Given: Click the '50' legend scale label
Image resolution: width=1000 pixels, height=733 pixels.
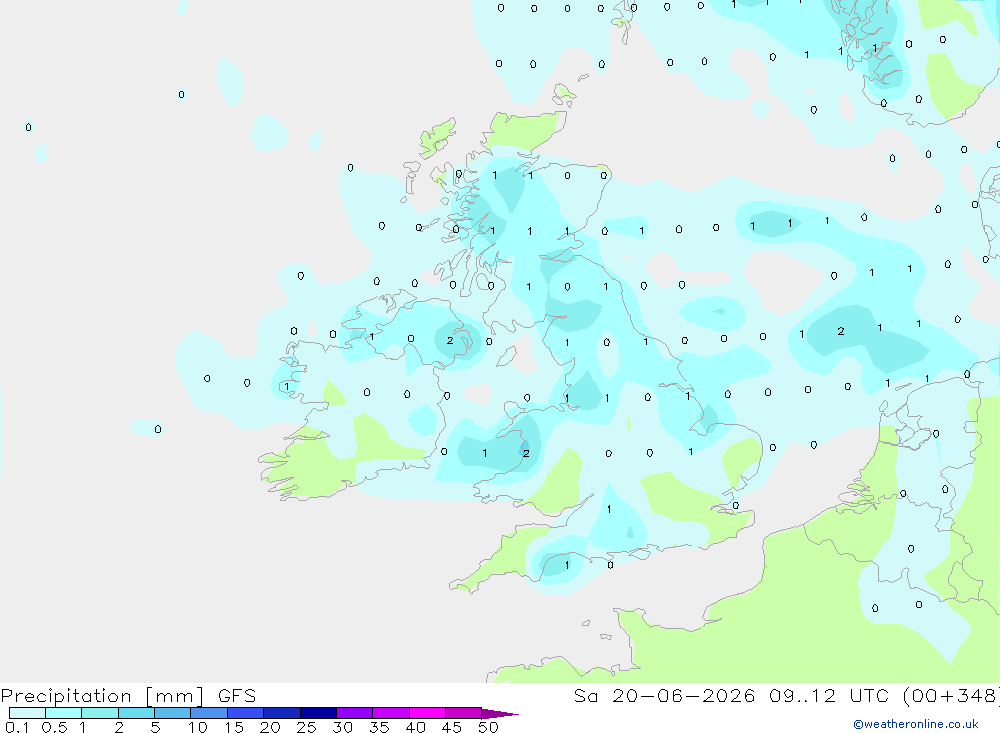Looking at the screenshot, I should (x=489, y=727).
